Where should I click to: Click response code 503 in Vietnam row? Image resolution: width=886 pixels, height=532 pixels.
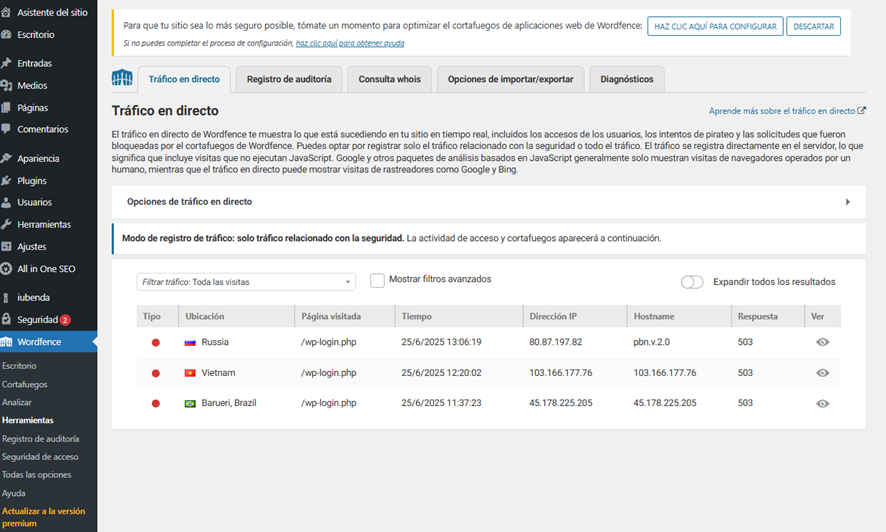coord(745,373)
